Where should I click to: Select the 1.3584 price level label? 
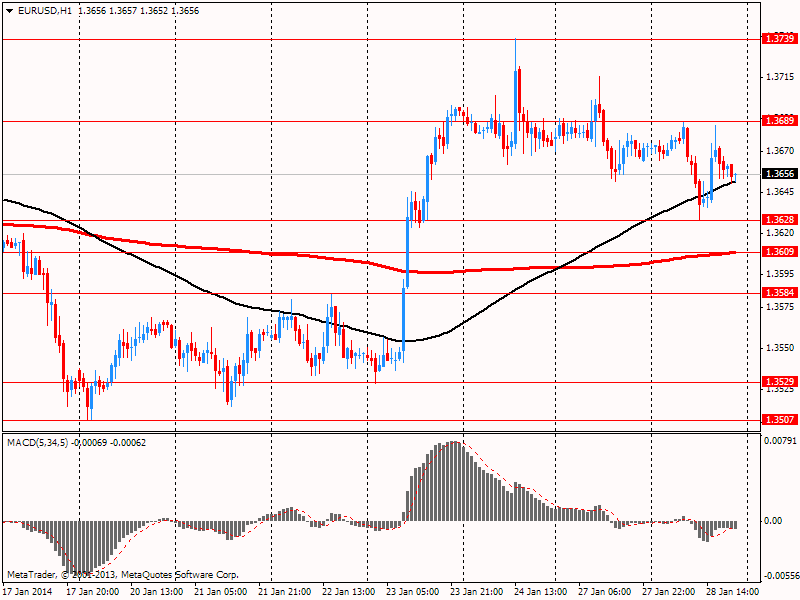pyautogui.click(x=779, y=293)
